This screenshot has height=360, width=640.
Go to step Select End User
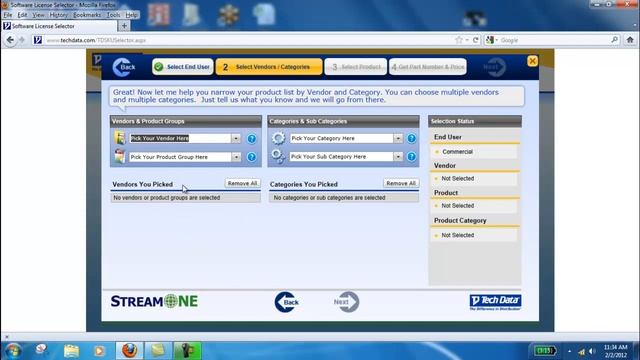tap(182, 67)
